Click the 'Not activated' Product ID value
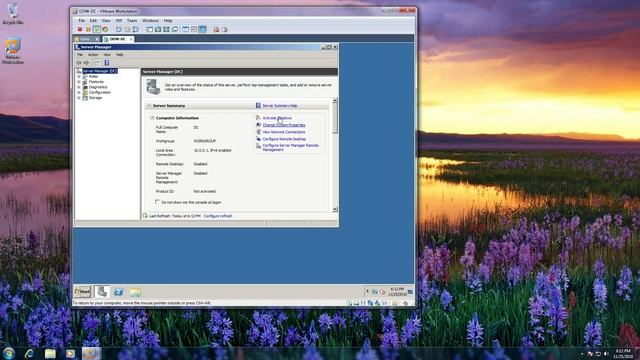This screenshot has height=360, width=640. 204,191
